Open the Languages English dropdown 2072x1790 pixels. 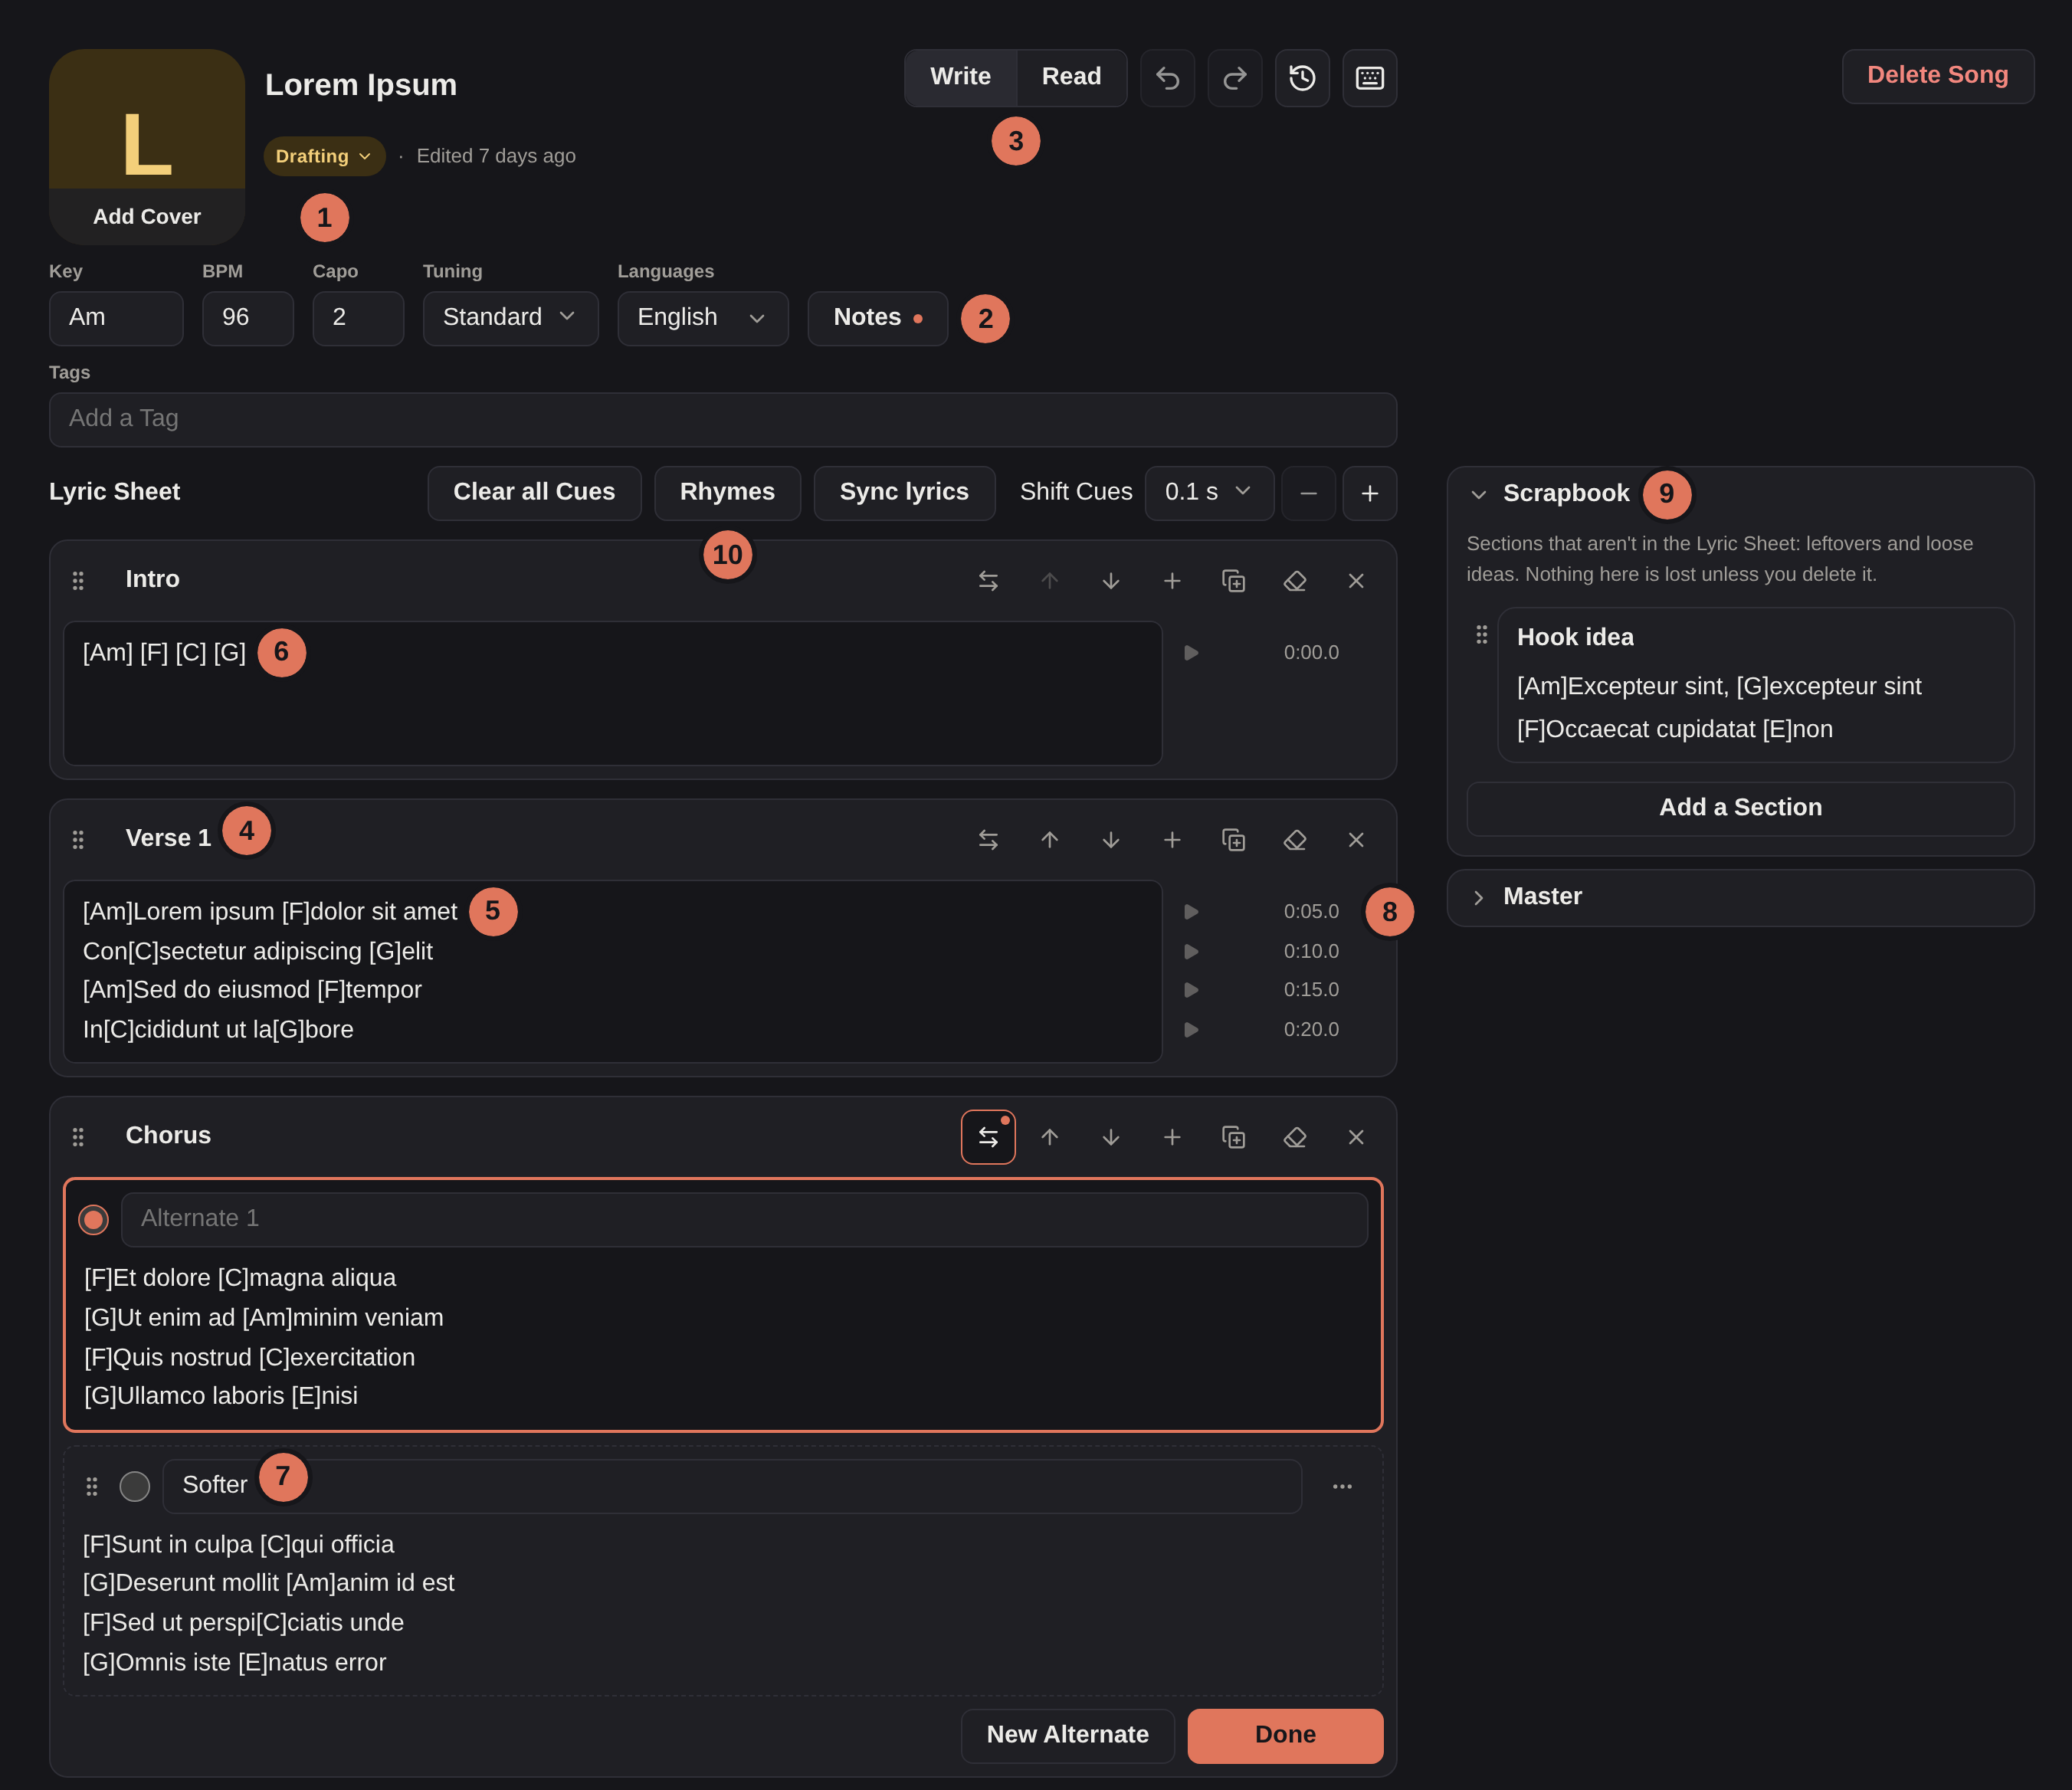tap(702, 318)
